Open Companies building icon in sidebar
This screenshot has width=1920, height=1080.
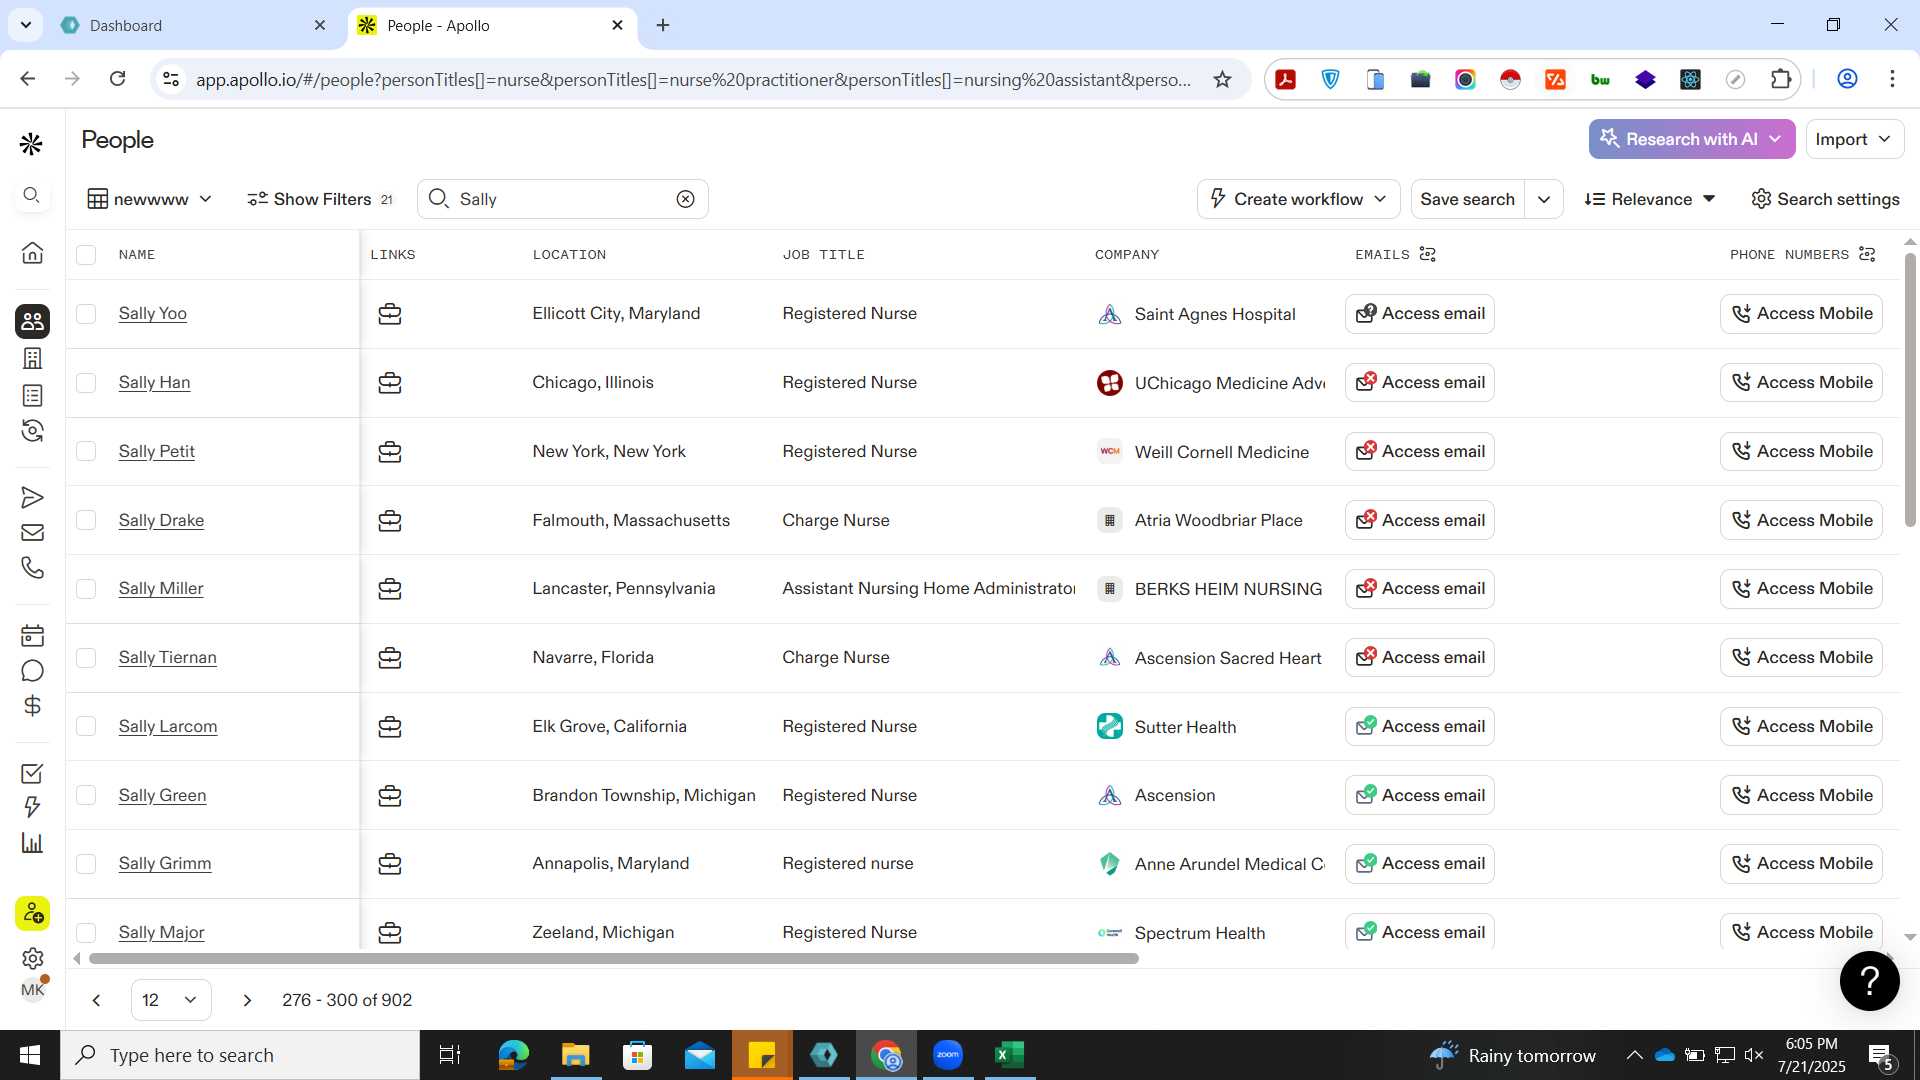[32, 358]
